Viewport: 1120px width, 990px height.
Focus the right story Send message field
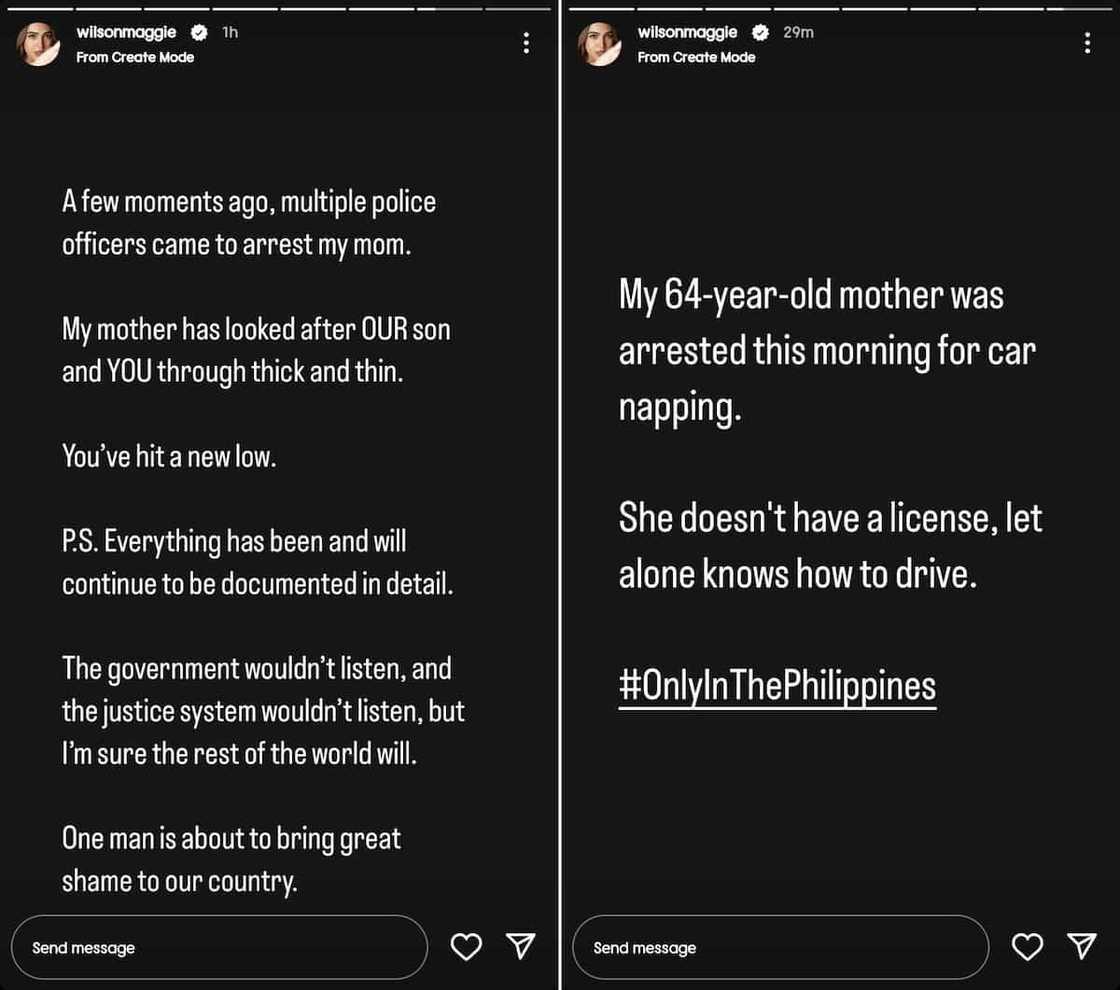pyautogui.click(x=779, y=947)
